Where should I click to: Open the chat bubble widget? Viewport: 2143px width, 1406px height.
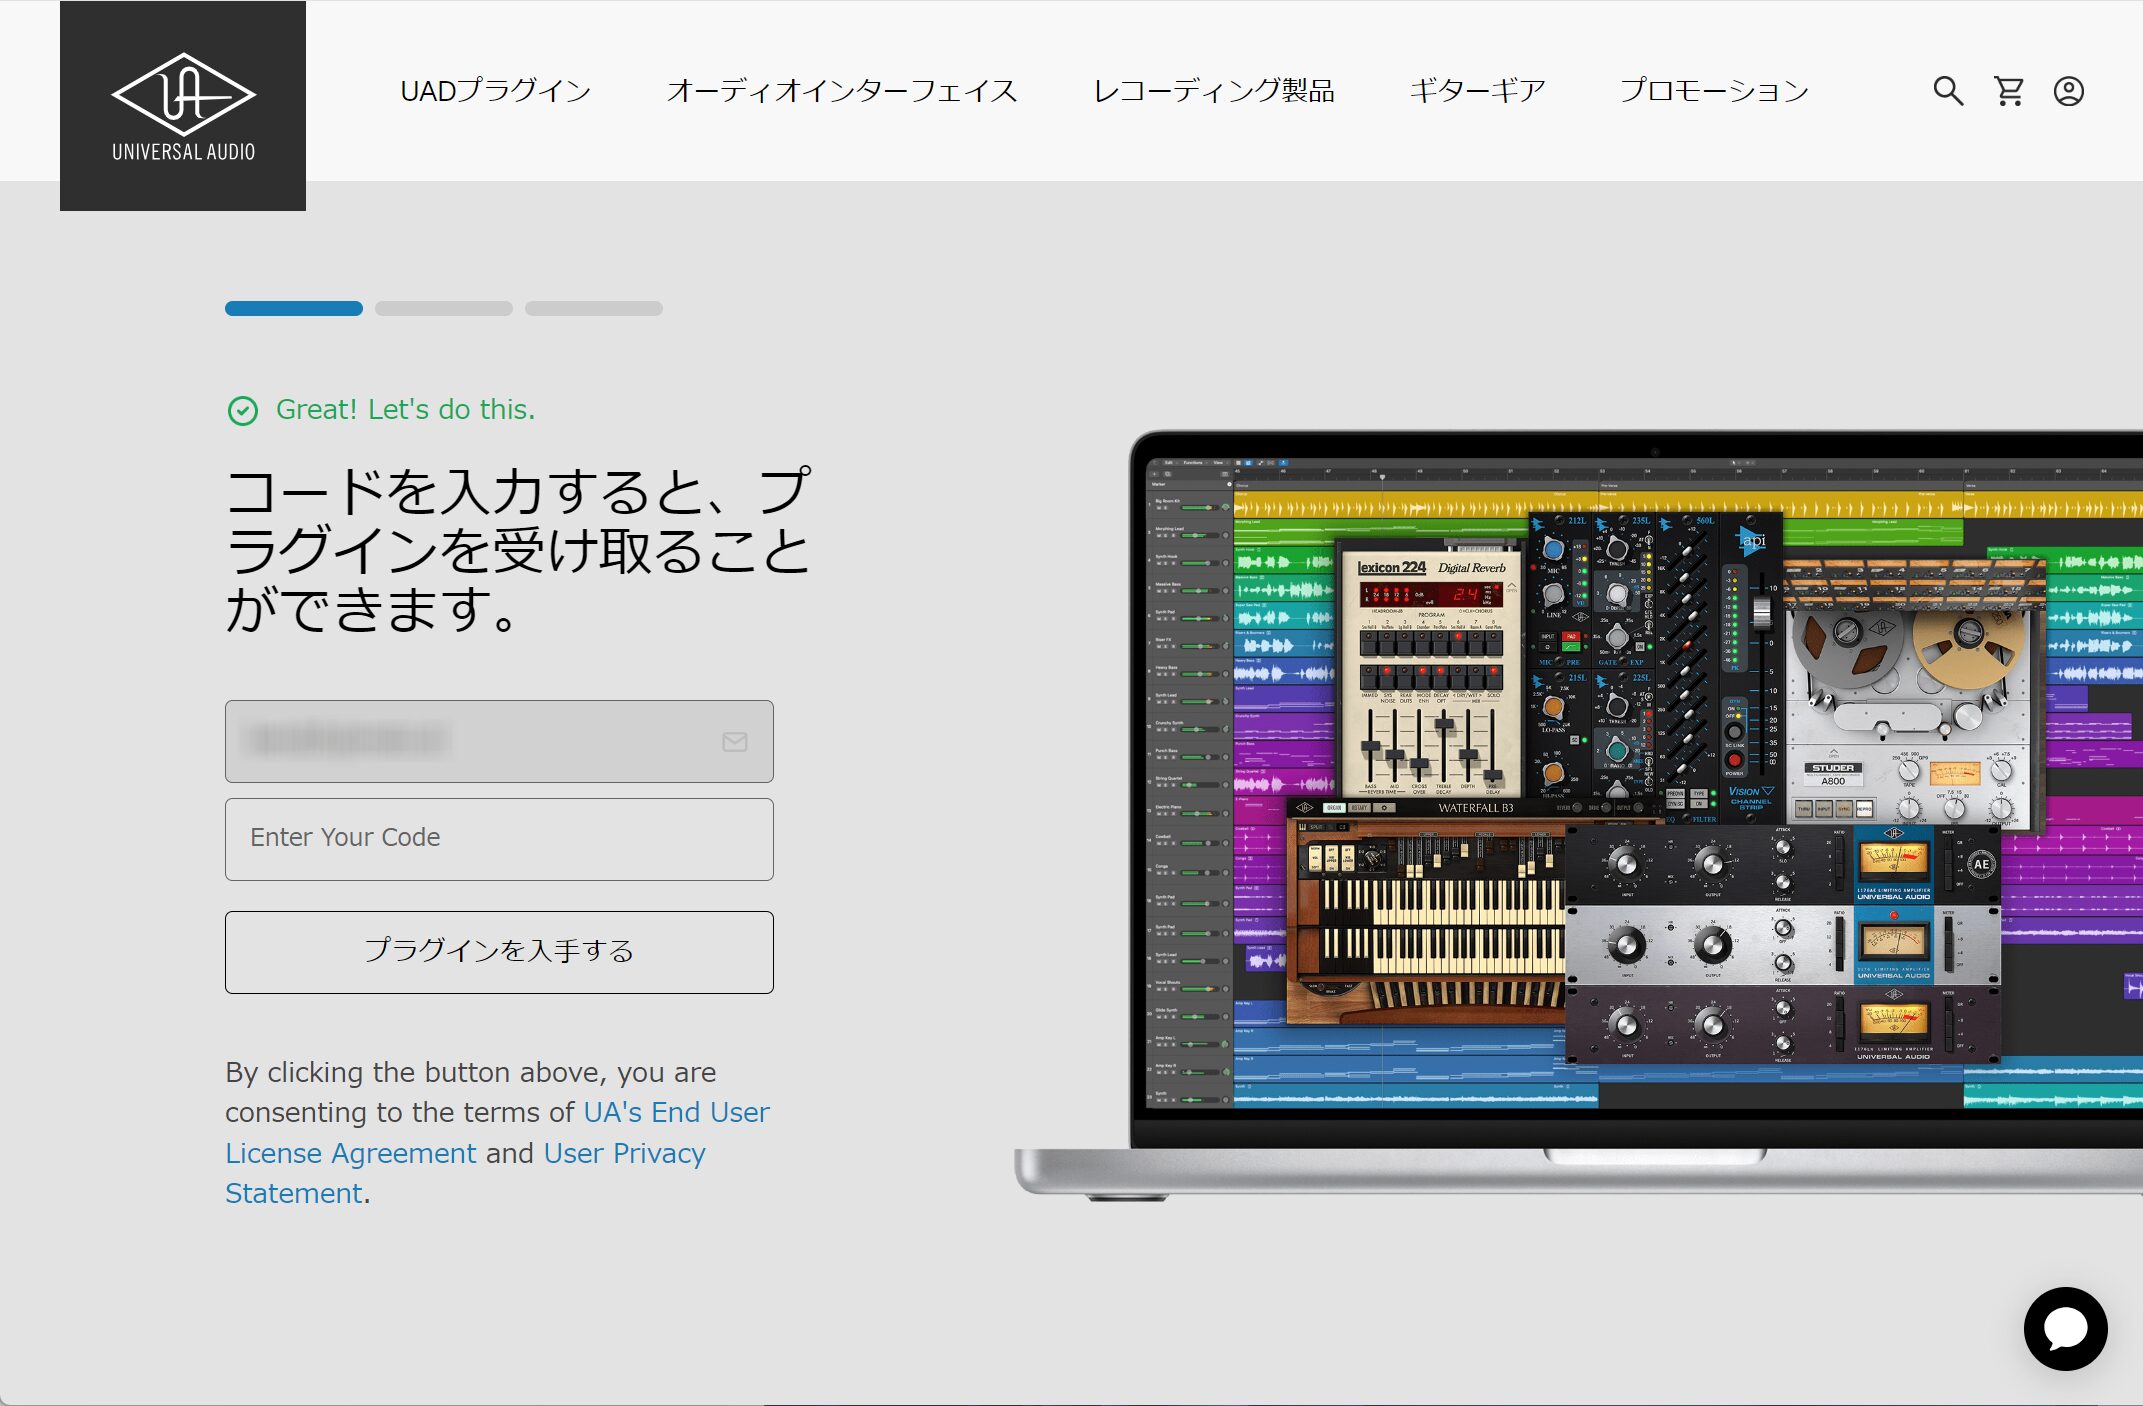click(2065, 1329)
